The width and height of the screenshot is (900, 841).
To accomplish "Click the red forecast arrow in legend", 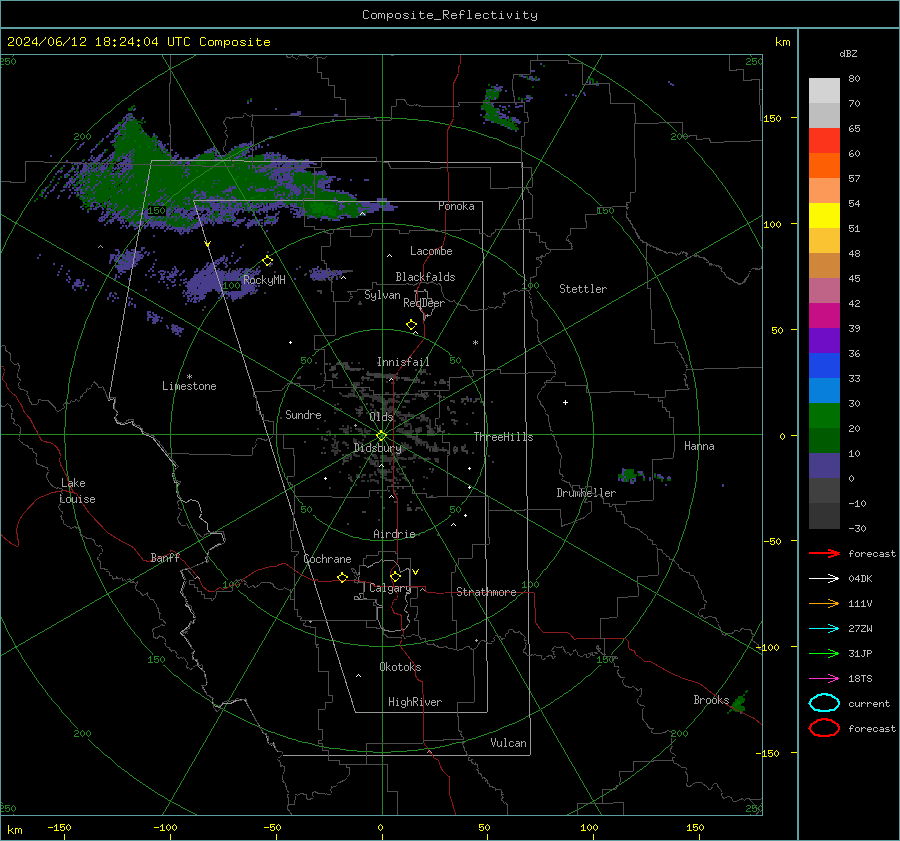I will 824,553.
